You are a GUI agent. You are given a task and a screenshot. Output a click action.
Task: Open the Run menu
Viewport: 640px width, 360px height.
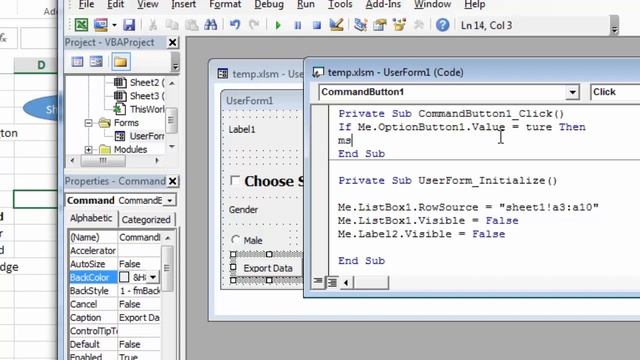tap(306, 4)
